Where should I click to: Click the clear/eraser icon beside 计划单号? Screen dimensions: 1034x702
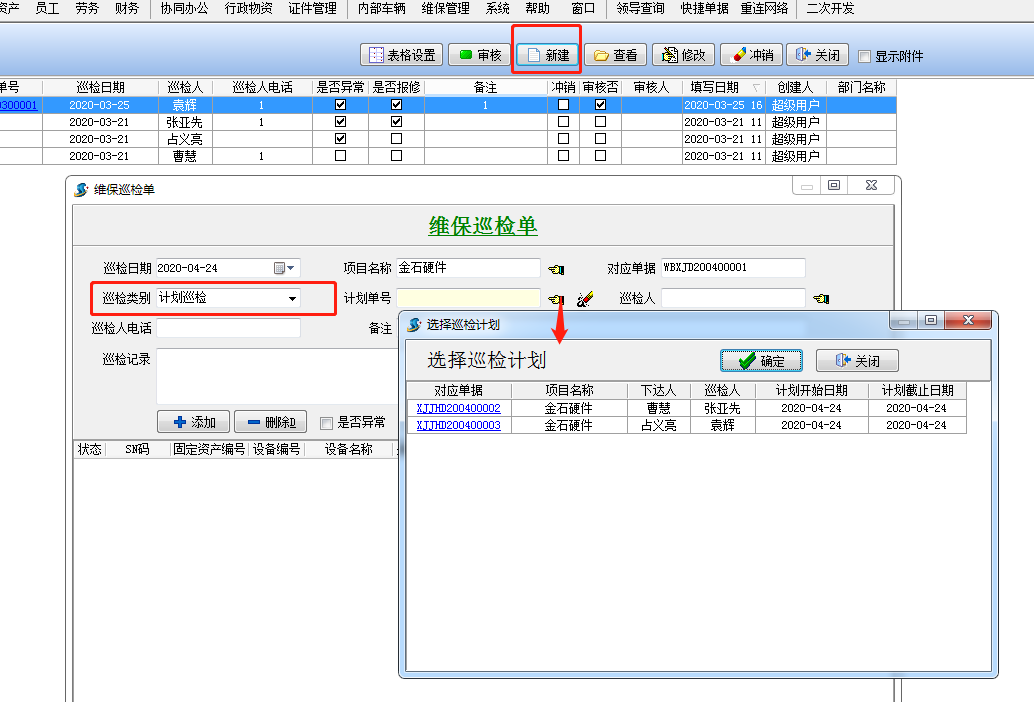coord(586,299)
